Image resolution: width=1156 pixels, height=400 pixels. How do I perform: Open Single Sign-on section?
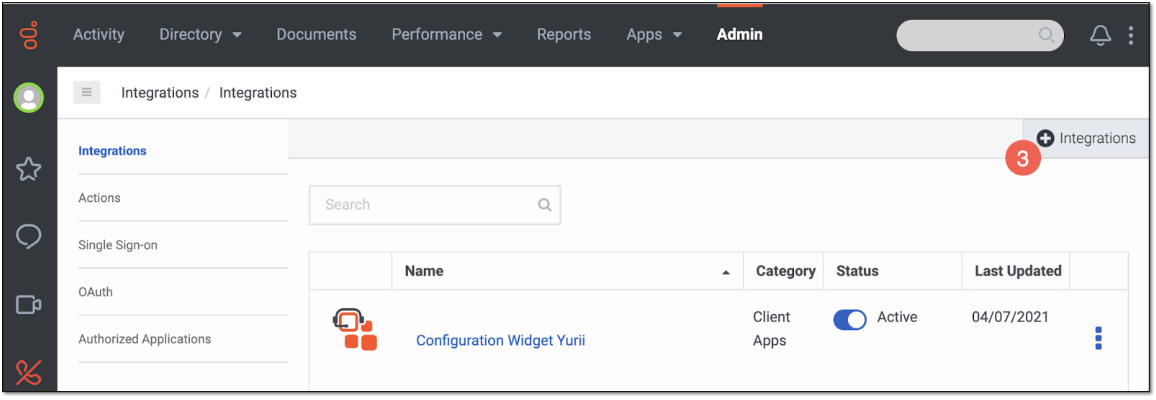118,245
